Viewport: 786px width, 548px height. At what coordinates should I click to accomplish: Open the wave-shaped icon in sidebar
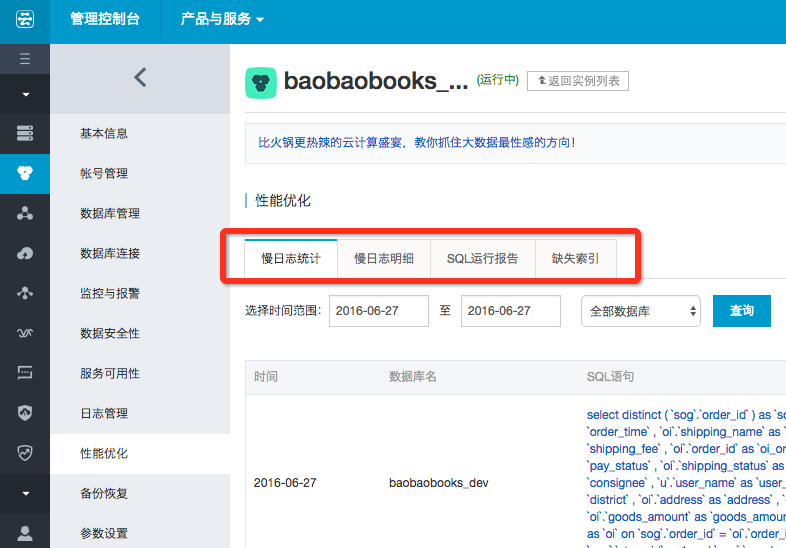tap(25, 333)
